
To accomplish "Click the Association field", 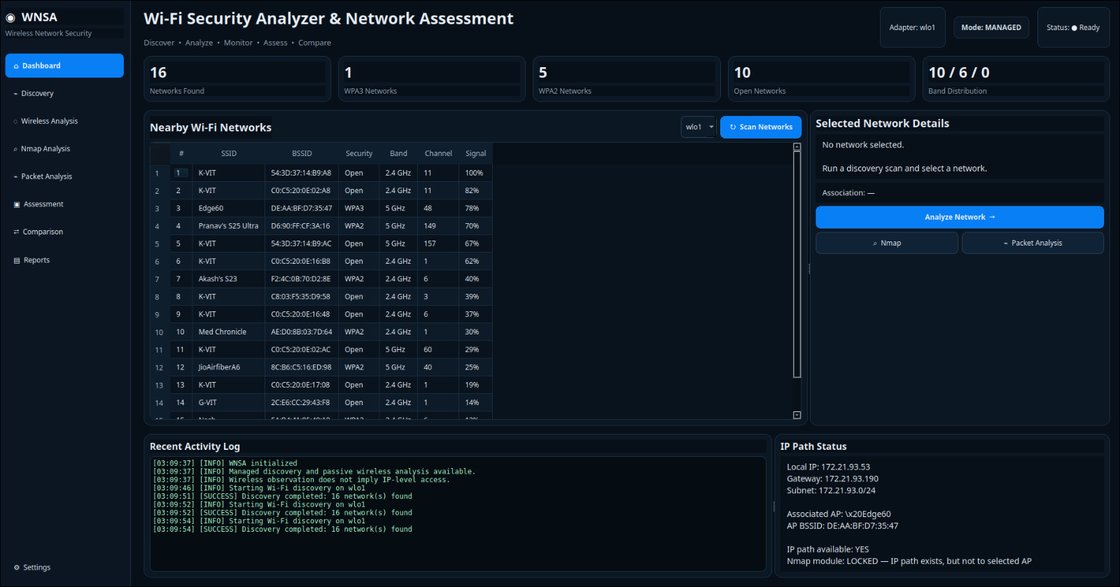I will pyautogui.click(x=959, y=193).
